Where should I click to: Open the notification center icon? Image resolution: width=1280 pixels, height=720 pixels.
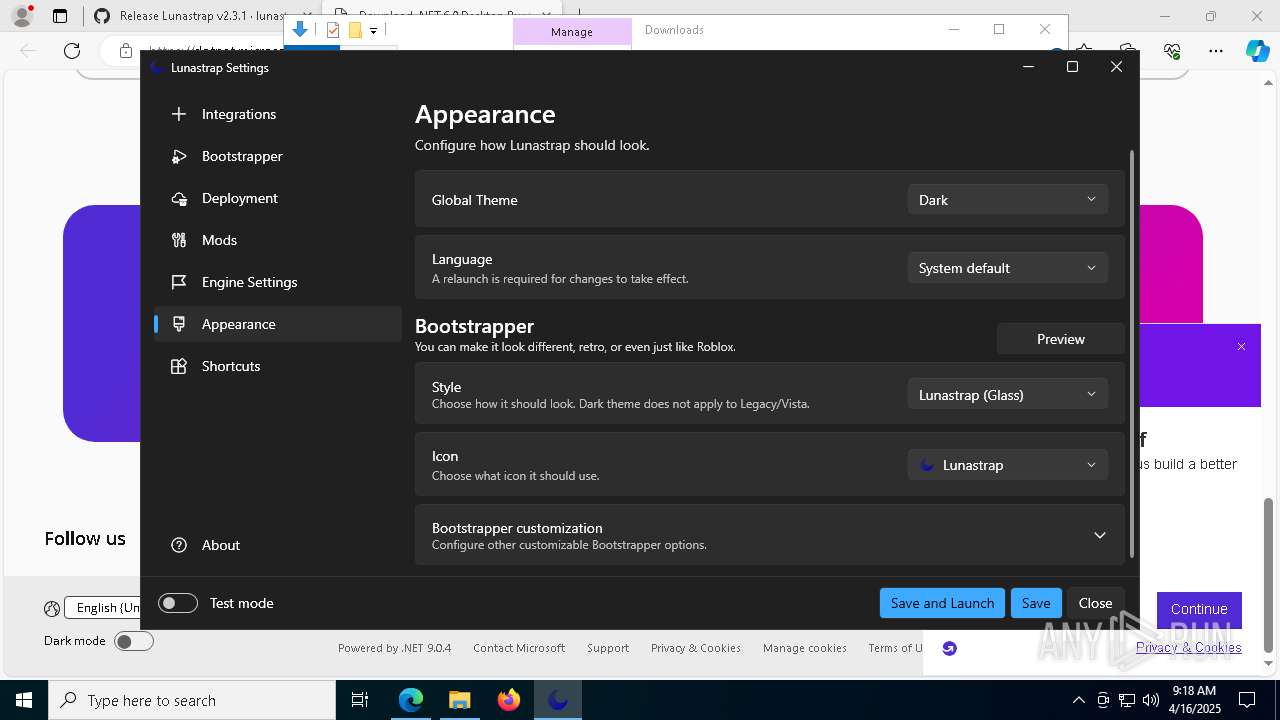pos(1247,700)
